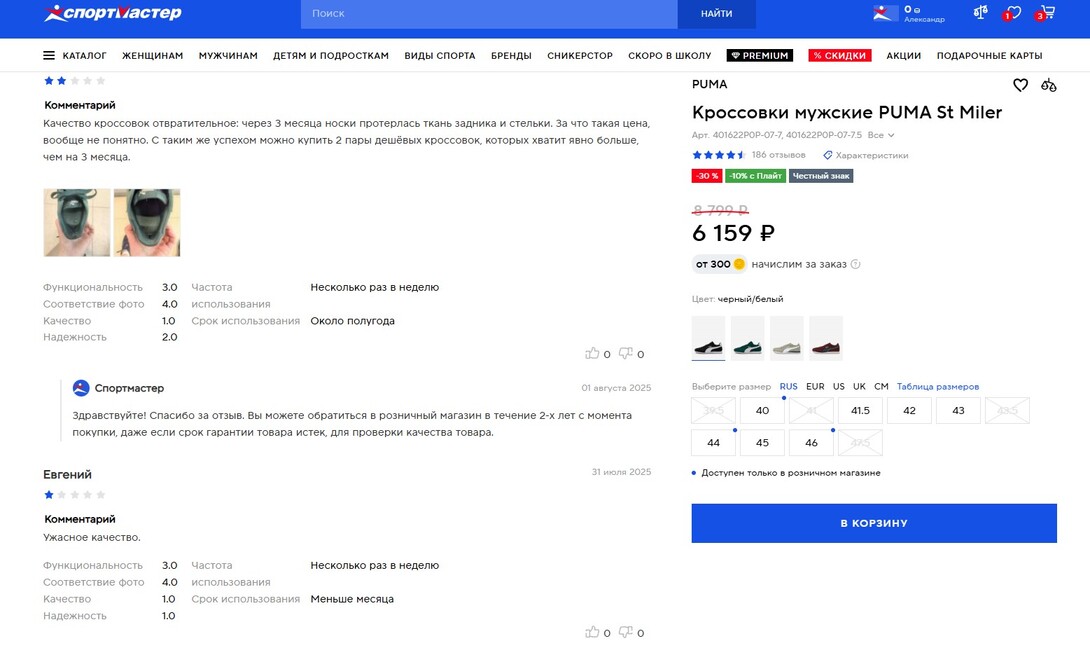Open ВИДЫ СПОРТА menu section

point(440,56)
